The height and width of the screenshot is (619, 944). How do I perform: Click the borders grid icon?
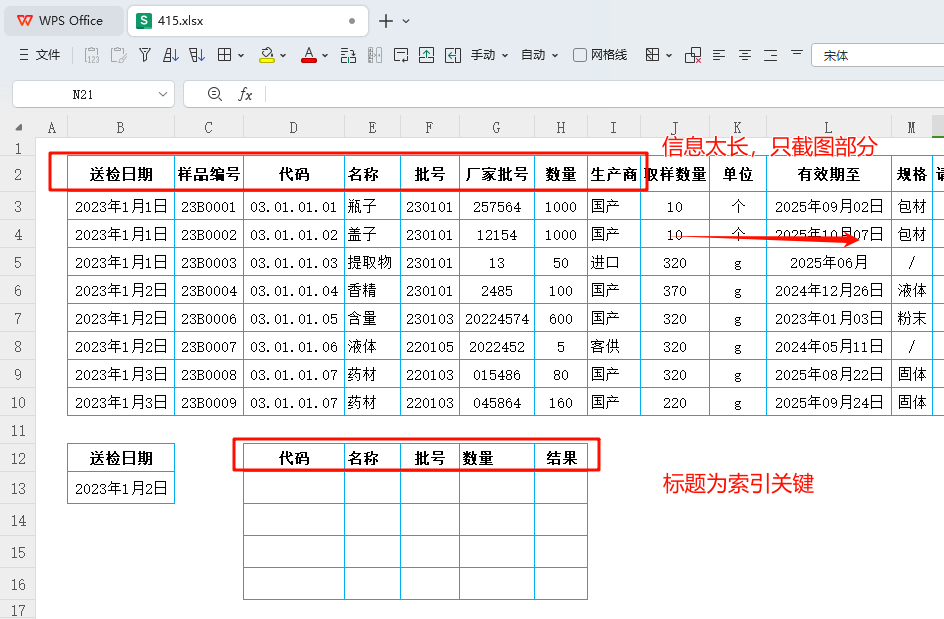[x=225, y=55]
